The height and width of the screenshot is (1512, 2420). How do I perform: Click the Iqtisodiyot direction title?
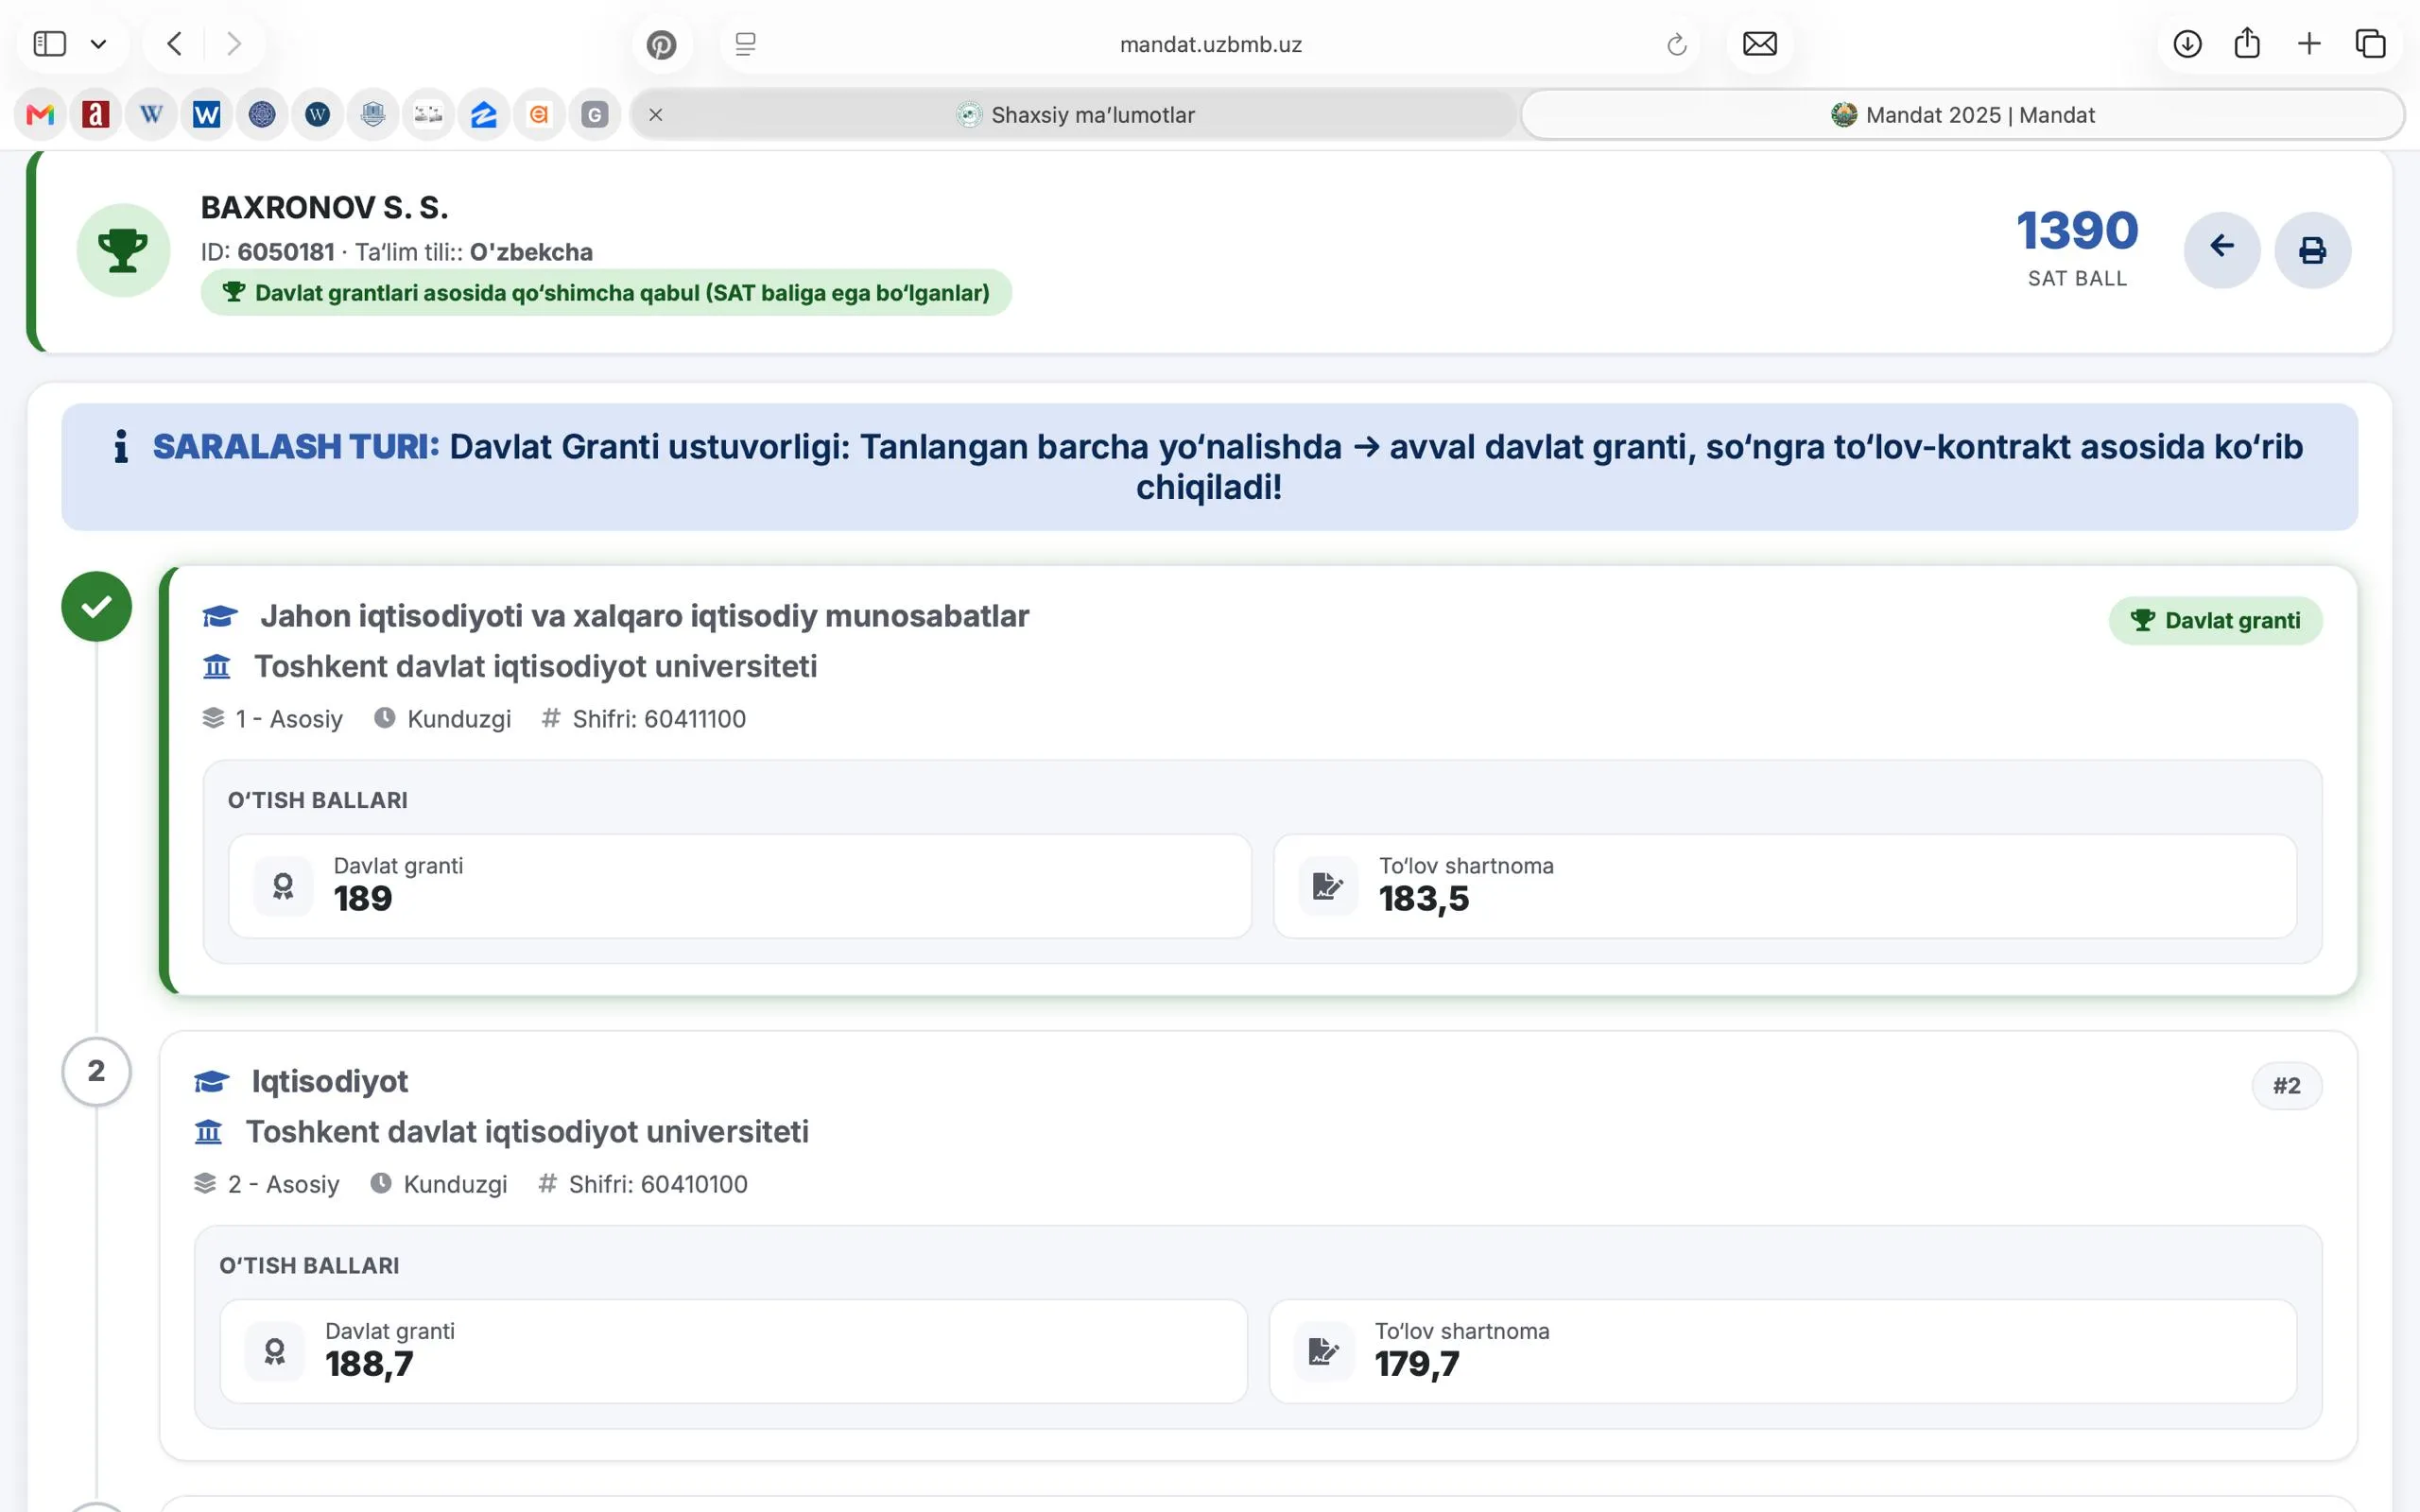(329, 1081)
